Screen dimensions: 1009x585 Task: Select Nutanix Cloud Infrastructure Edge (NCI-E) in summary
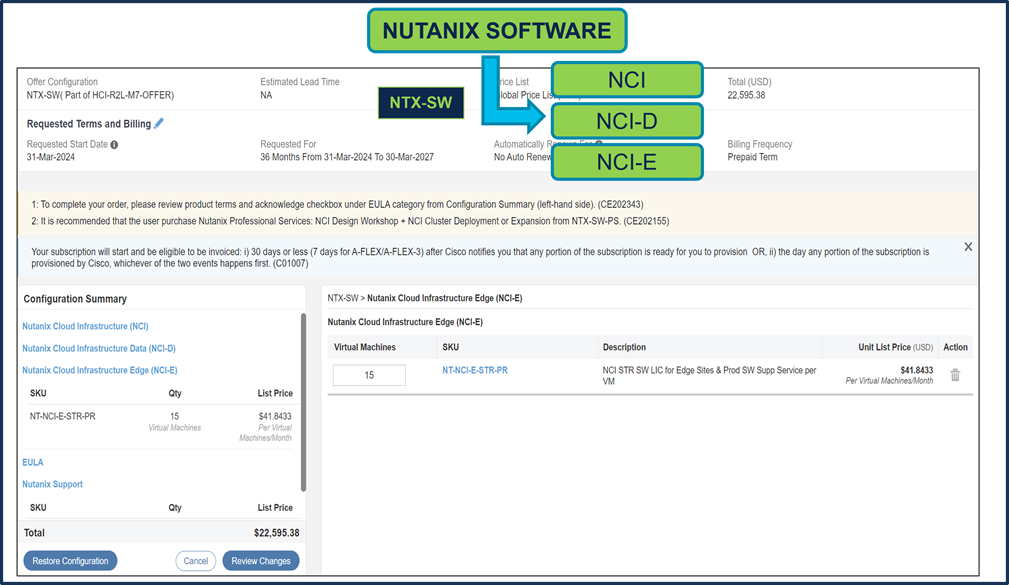tap(100, 370)
